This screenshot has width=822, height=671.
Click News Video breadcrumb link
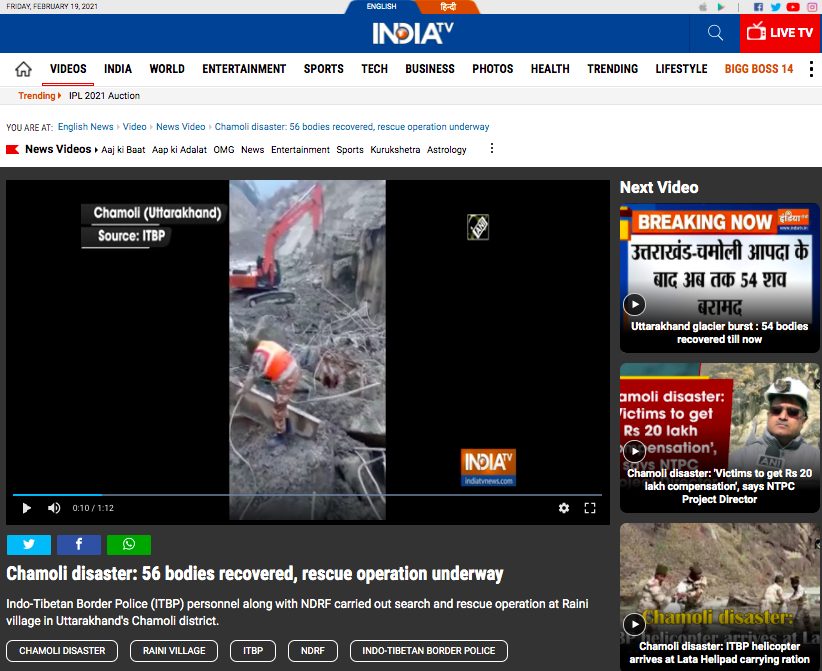pyautogui.click(x=180, y=126)
